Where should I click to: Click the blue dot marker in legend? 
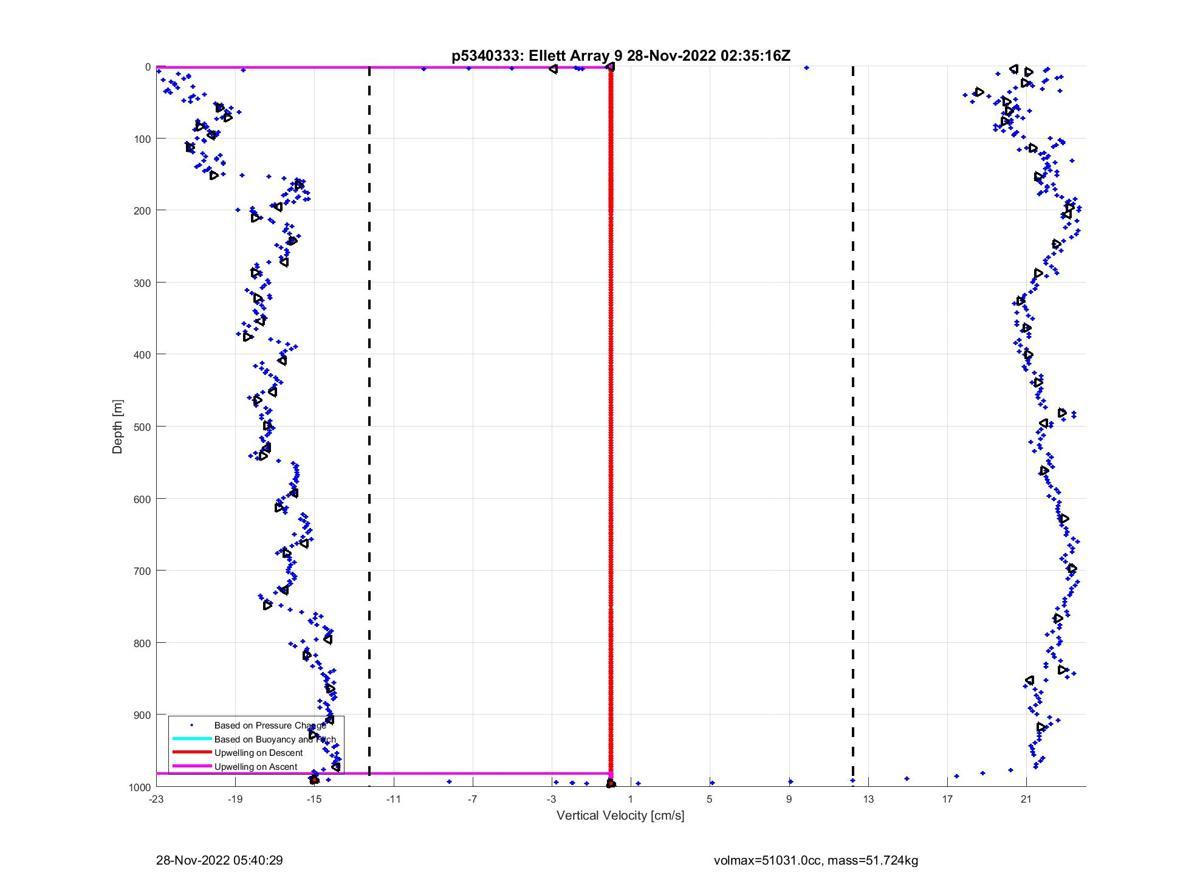coord(191,725)
